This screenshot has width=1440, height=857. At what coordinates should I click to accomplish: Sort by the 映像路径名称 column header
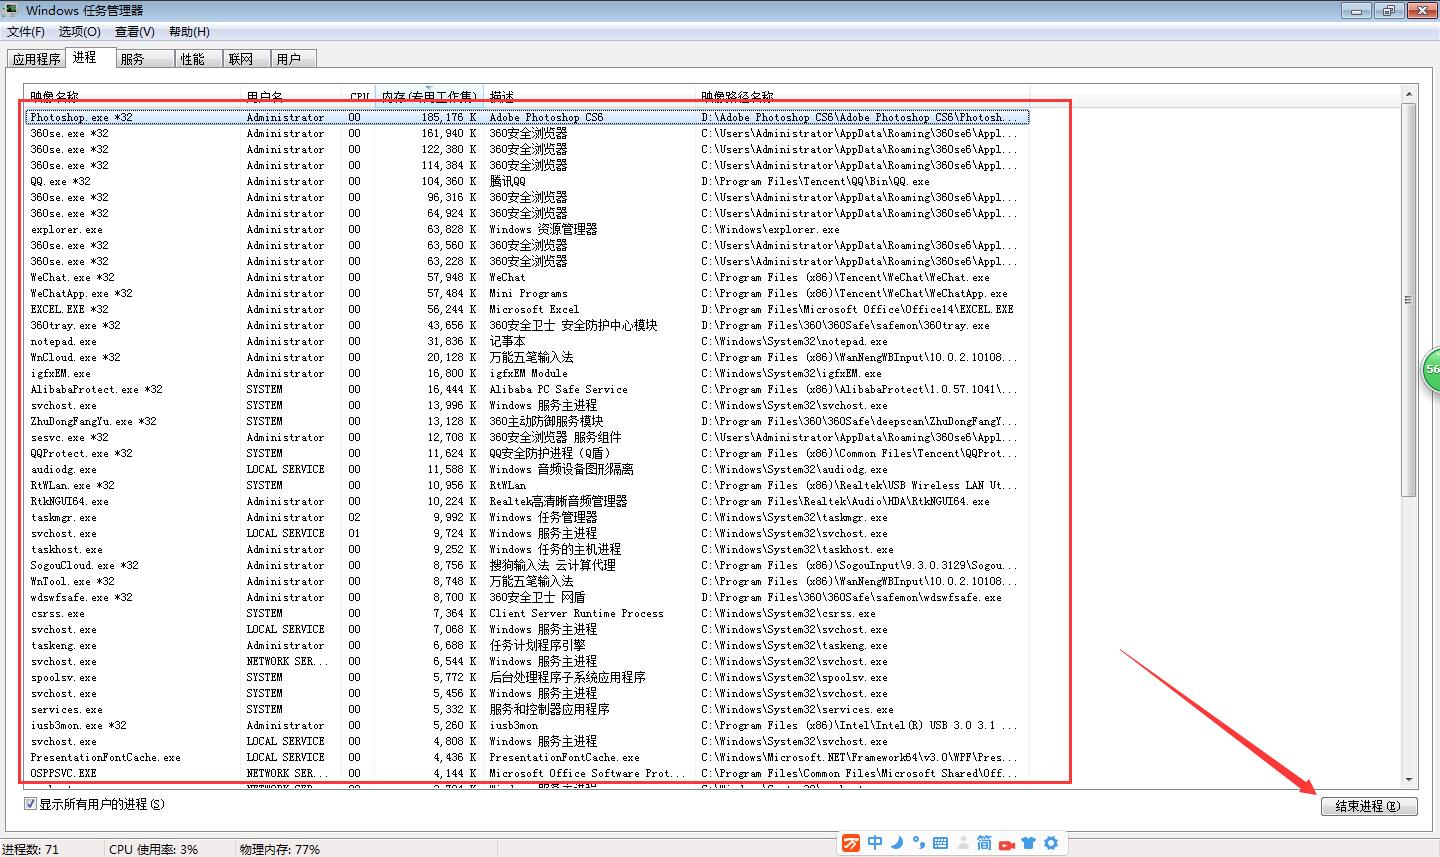863,96
